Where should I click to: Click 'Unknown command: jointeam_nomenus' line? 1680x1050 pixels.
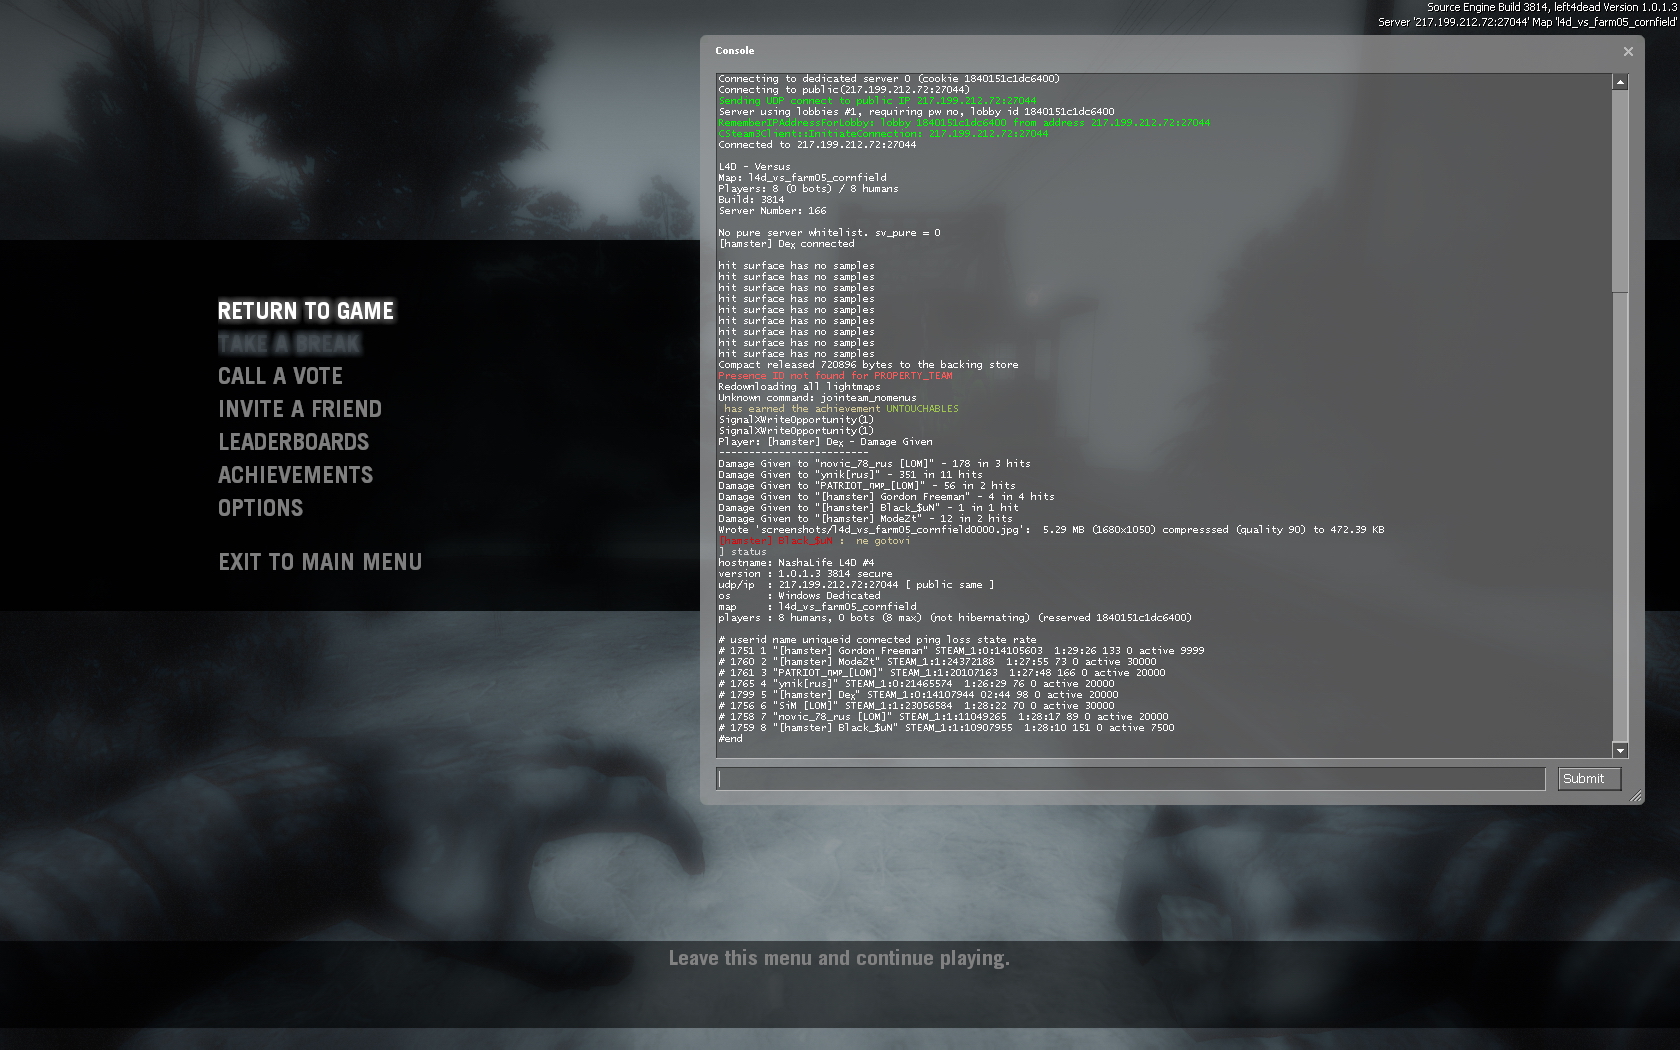(817, 398)
